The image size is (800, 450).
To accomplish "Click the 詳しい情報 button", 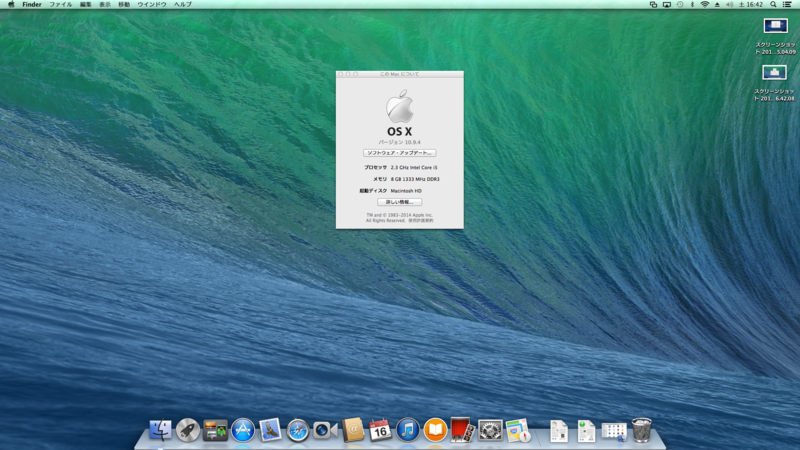I will click(399, 202).
